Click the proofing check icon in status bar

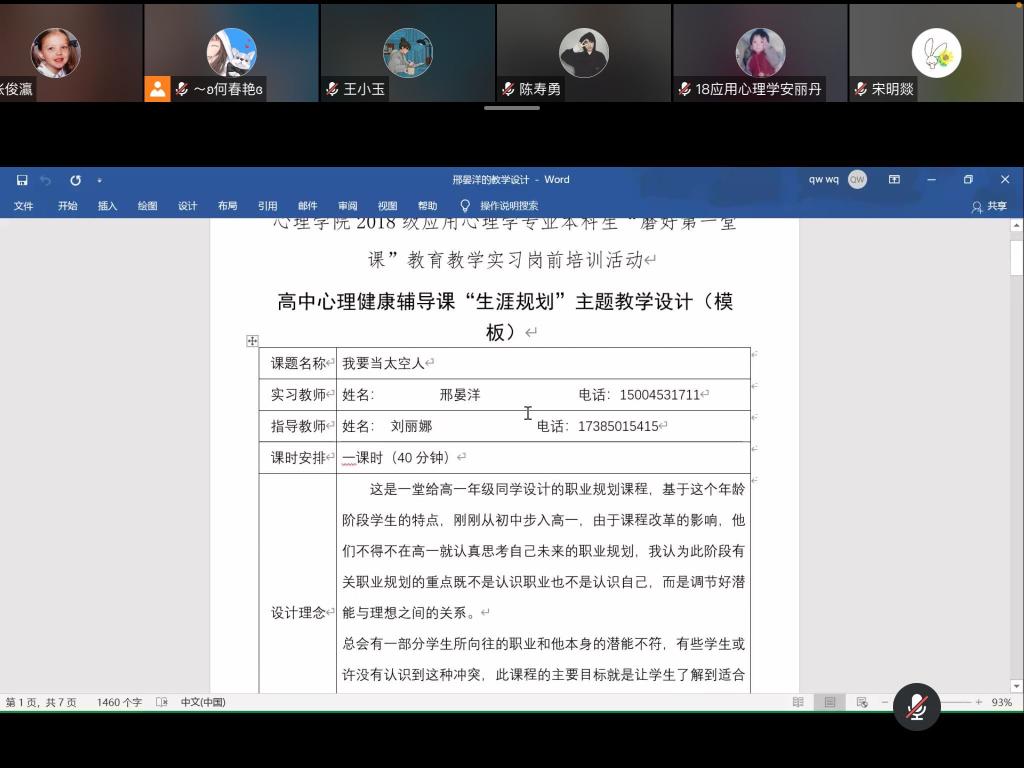click(162, 702)
